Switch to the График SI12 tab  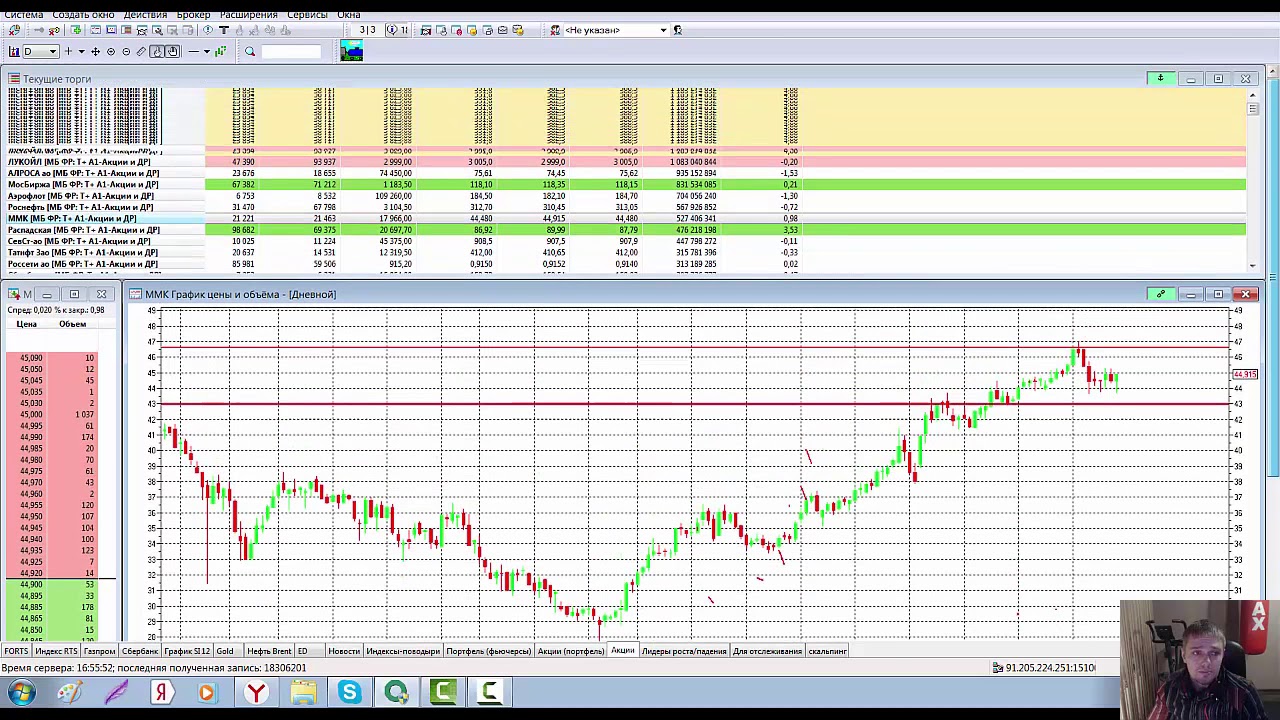click(187, 651)
